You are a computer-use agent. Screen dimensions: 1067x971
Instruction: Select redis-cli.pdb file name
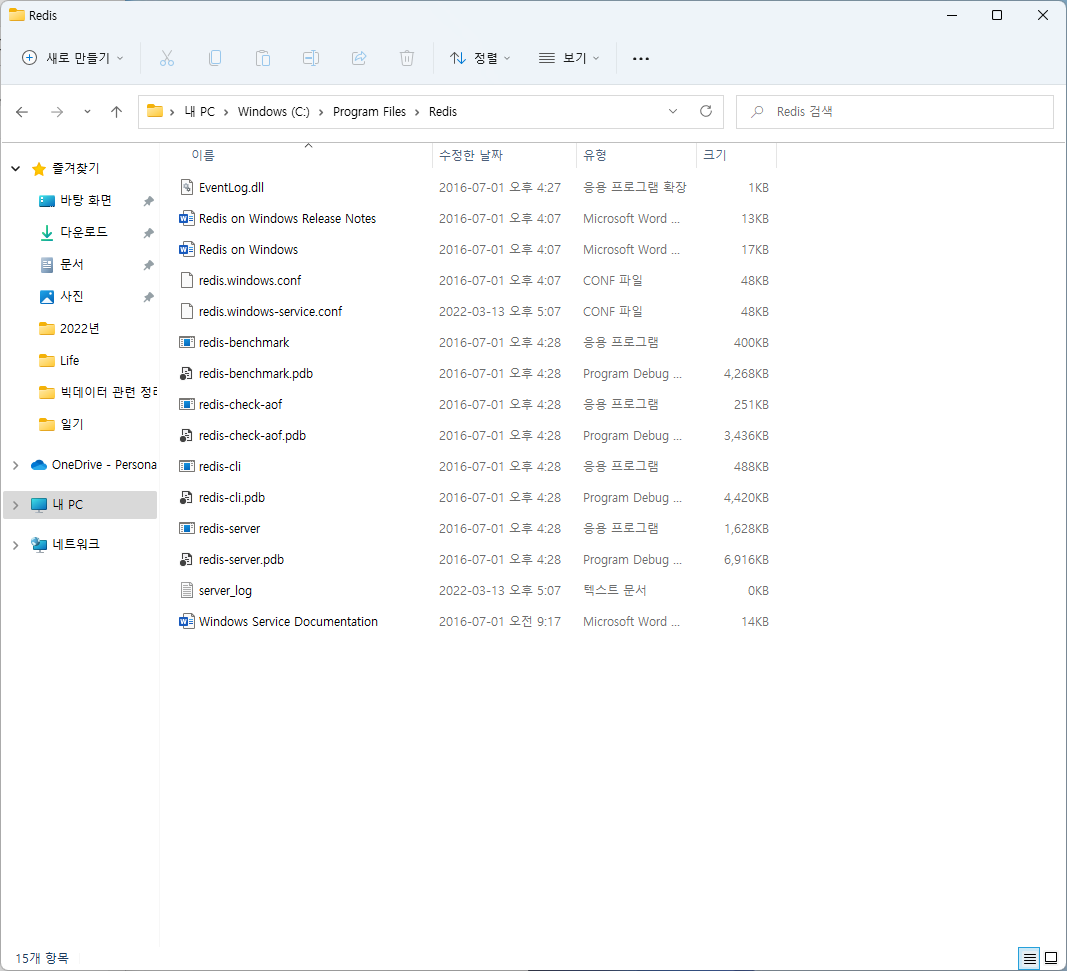[231, 497]
